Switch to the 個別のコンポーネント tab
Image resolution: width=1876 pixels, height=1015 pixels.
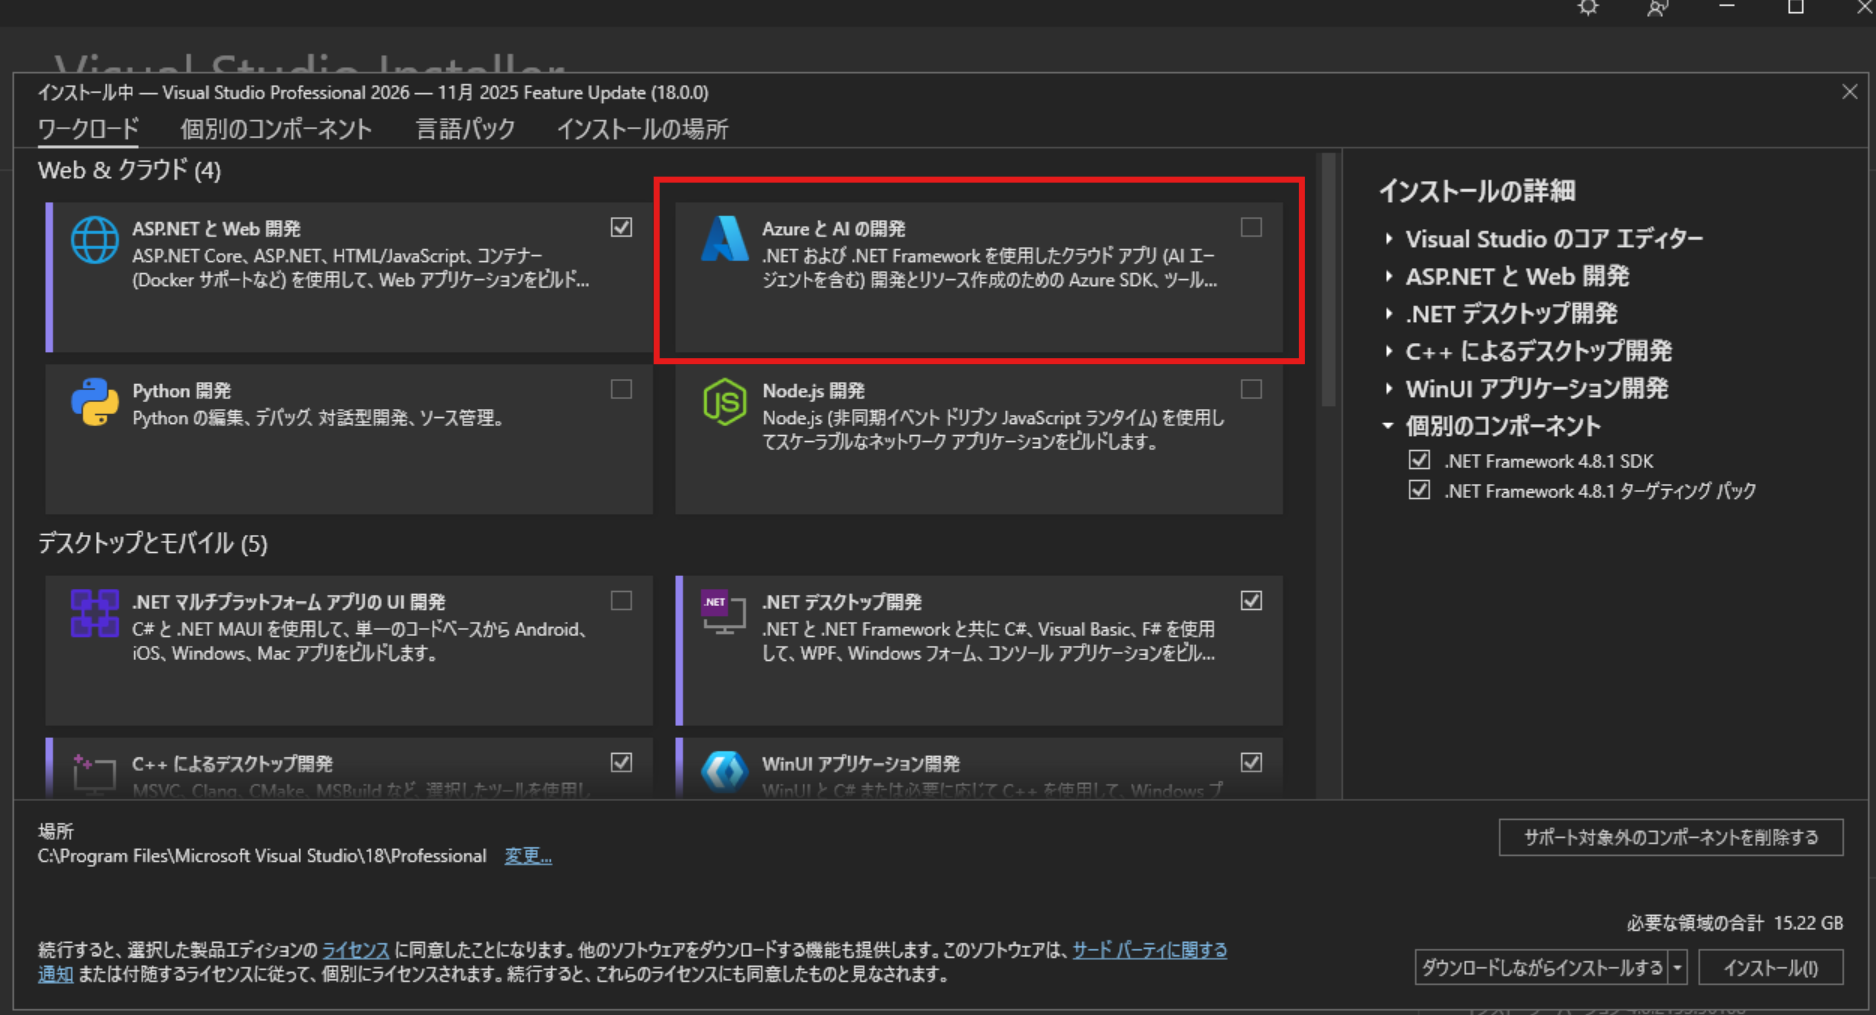coord(276,129)
